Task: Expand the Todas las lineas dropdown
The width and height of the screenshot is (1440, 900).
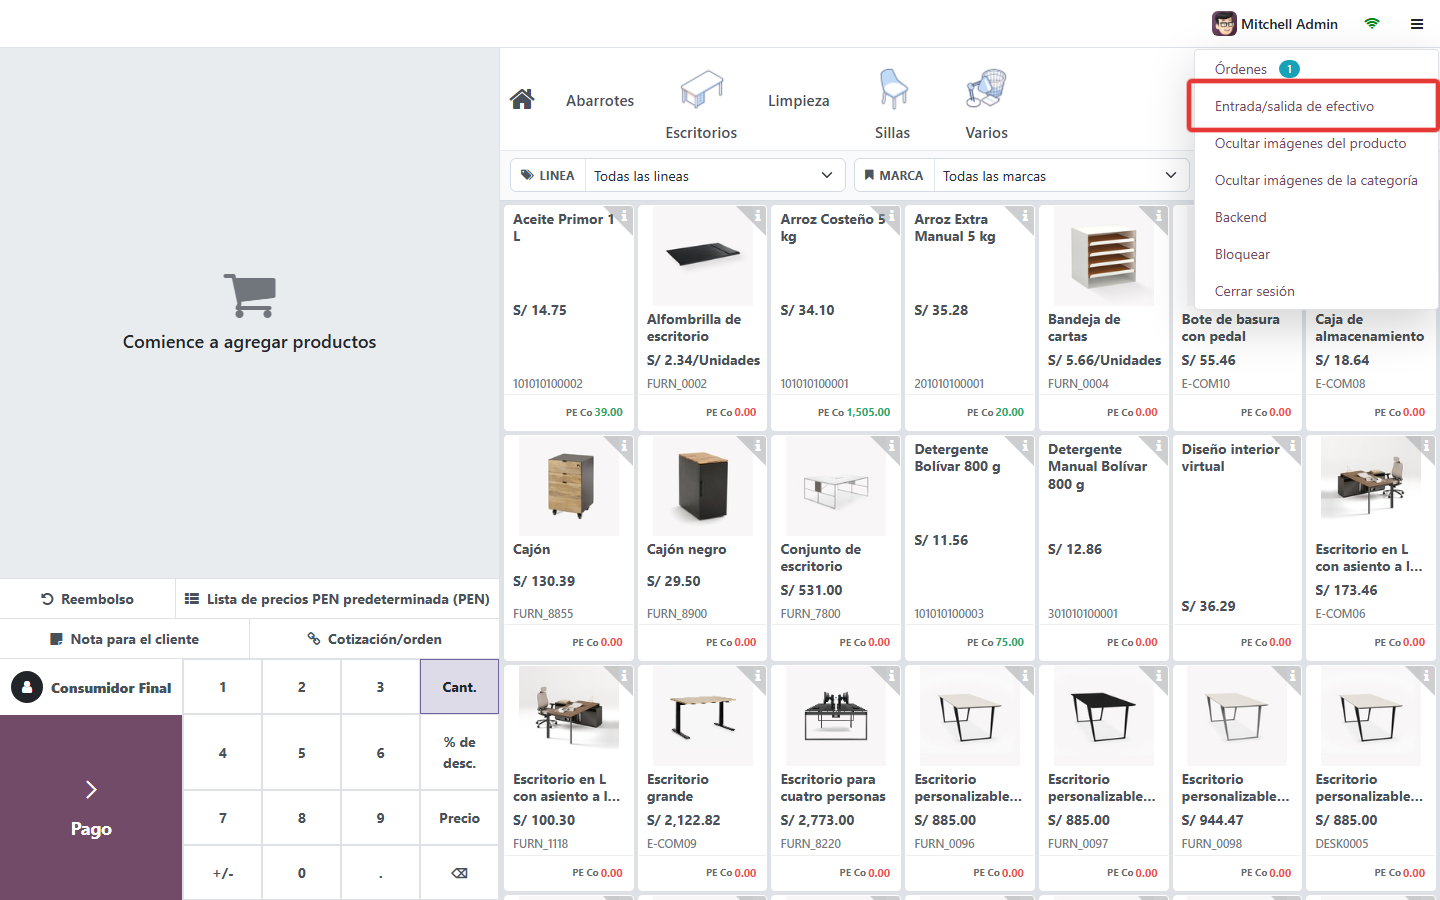Action: pos(714,176)
